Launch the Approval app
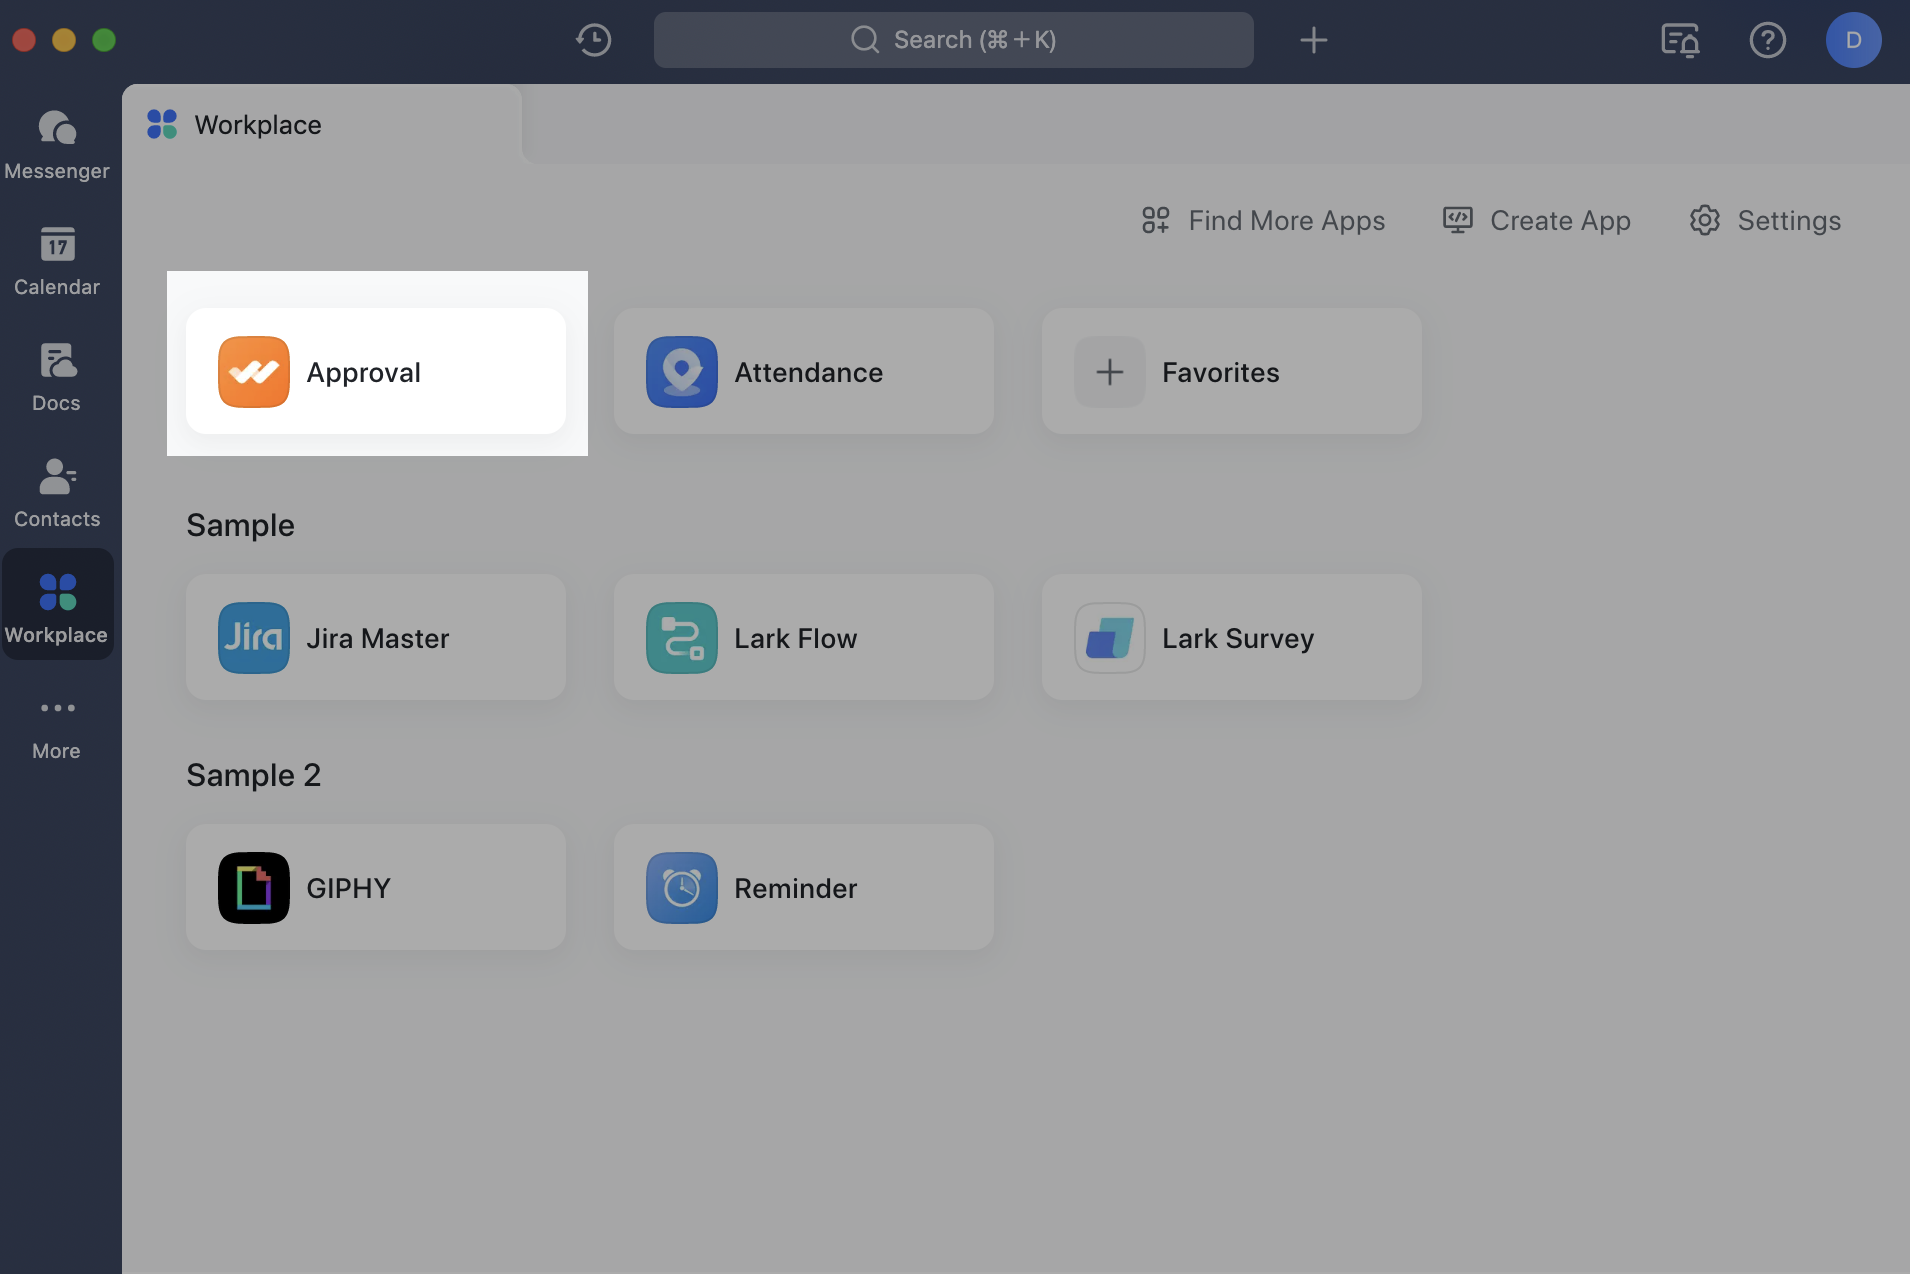 tap(376, 371)
